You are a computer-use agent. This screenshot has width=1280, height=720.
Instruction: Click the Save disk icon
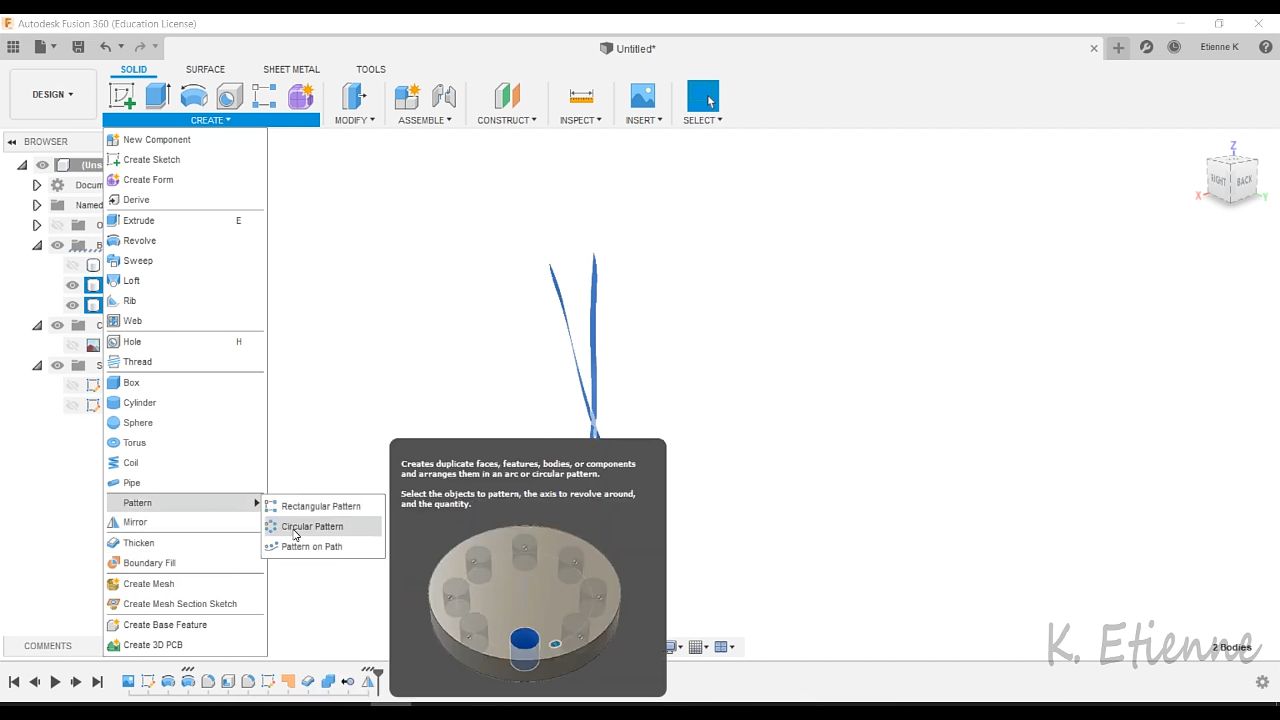click(x=78, y=47)
